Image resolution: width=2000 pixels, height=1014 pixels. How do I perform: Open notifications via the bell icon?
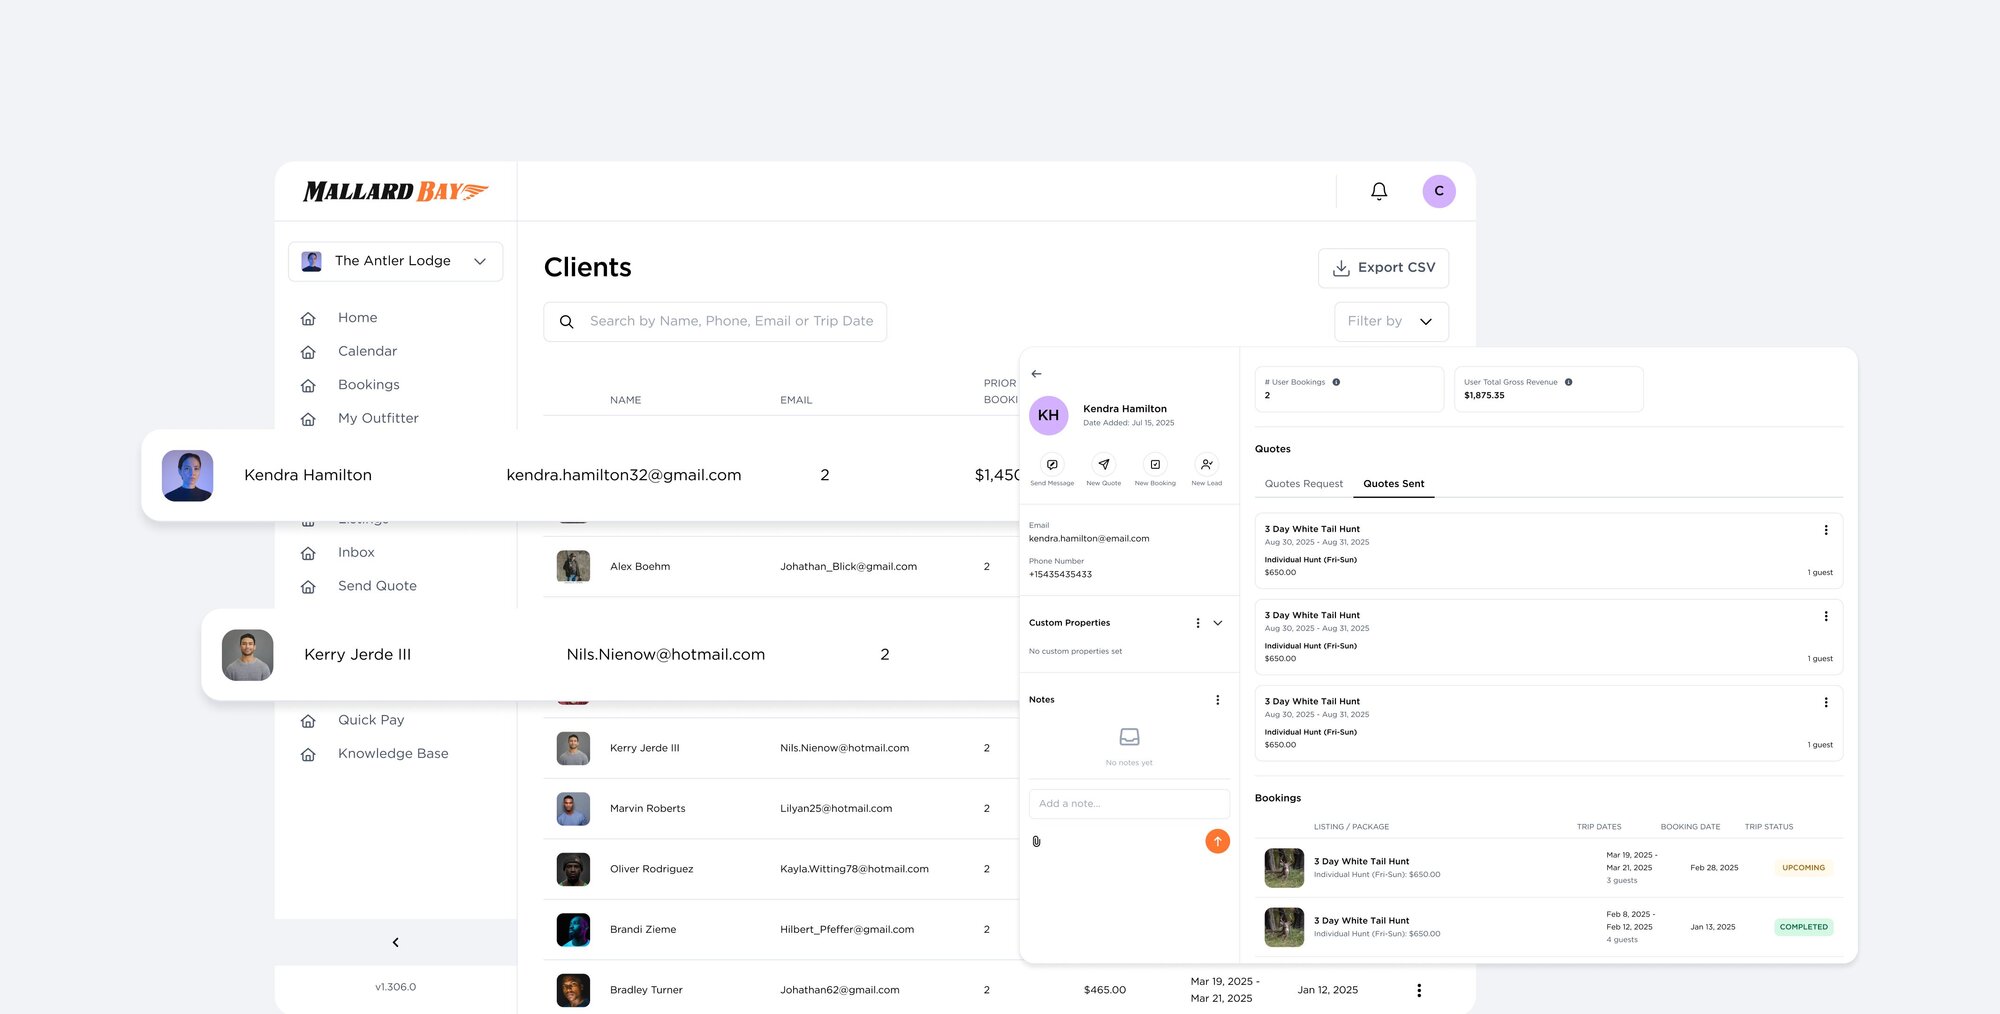point(1378,190)
